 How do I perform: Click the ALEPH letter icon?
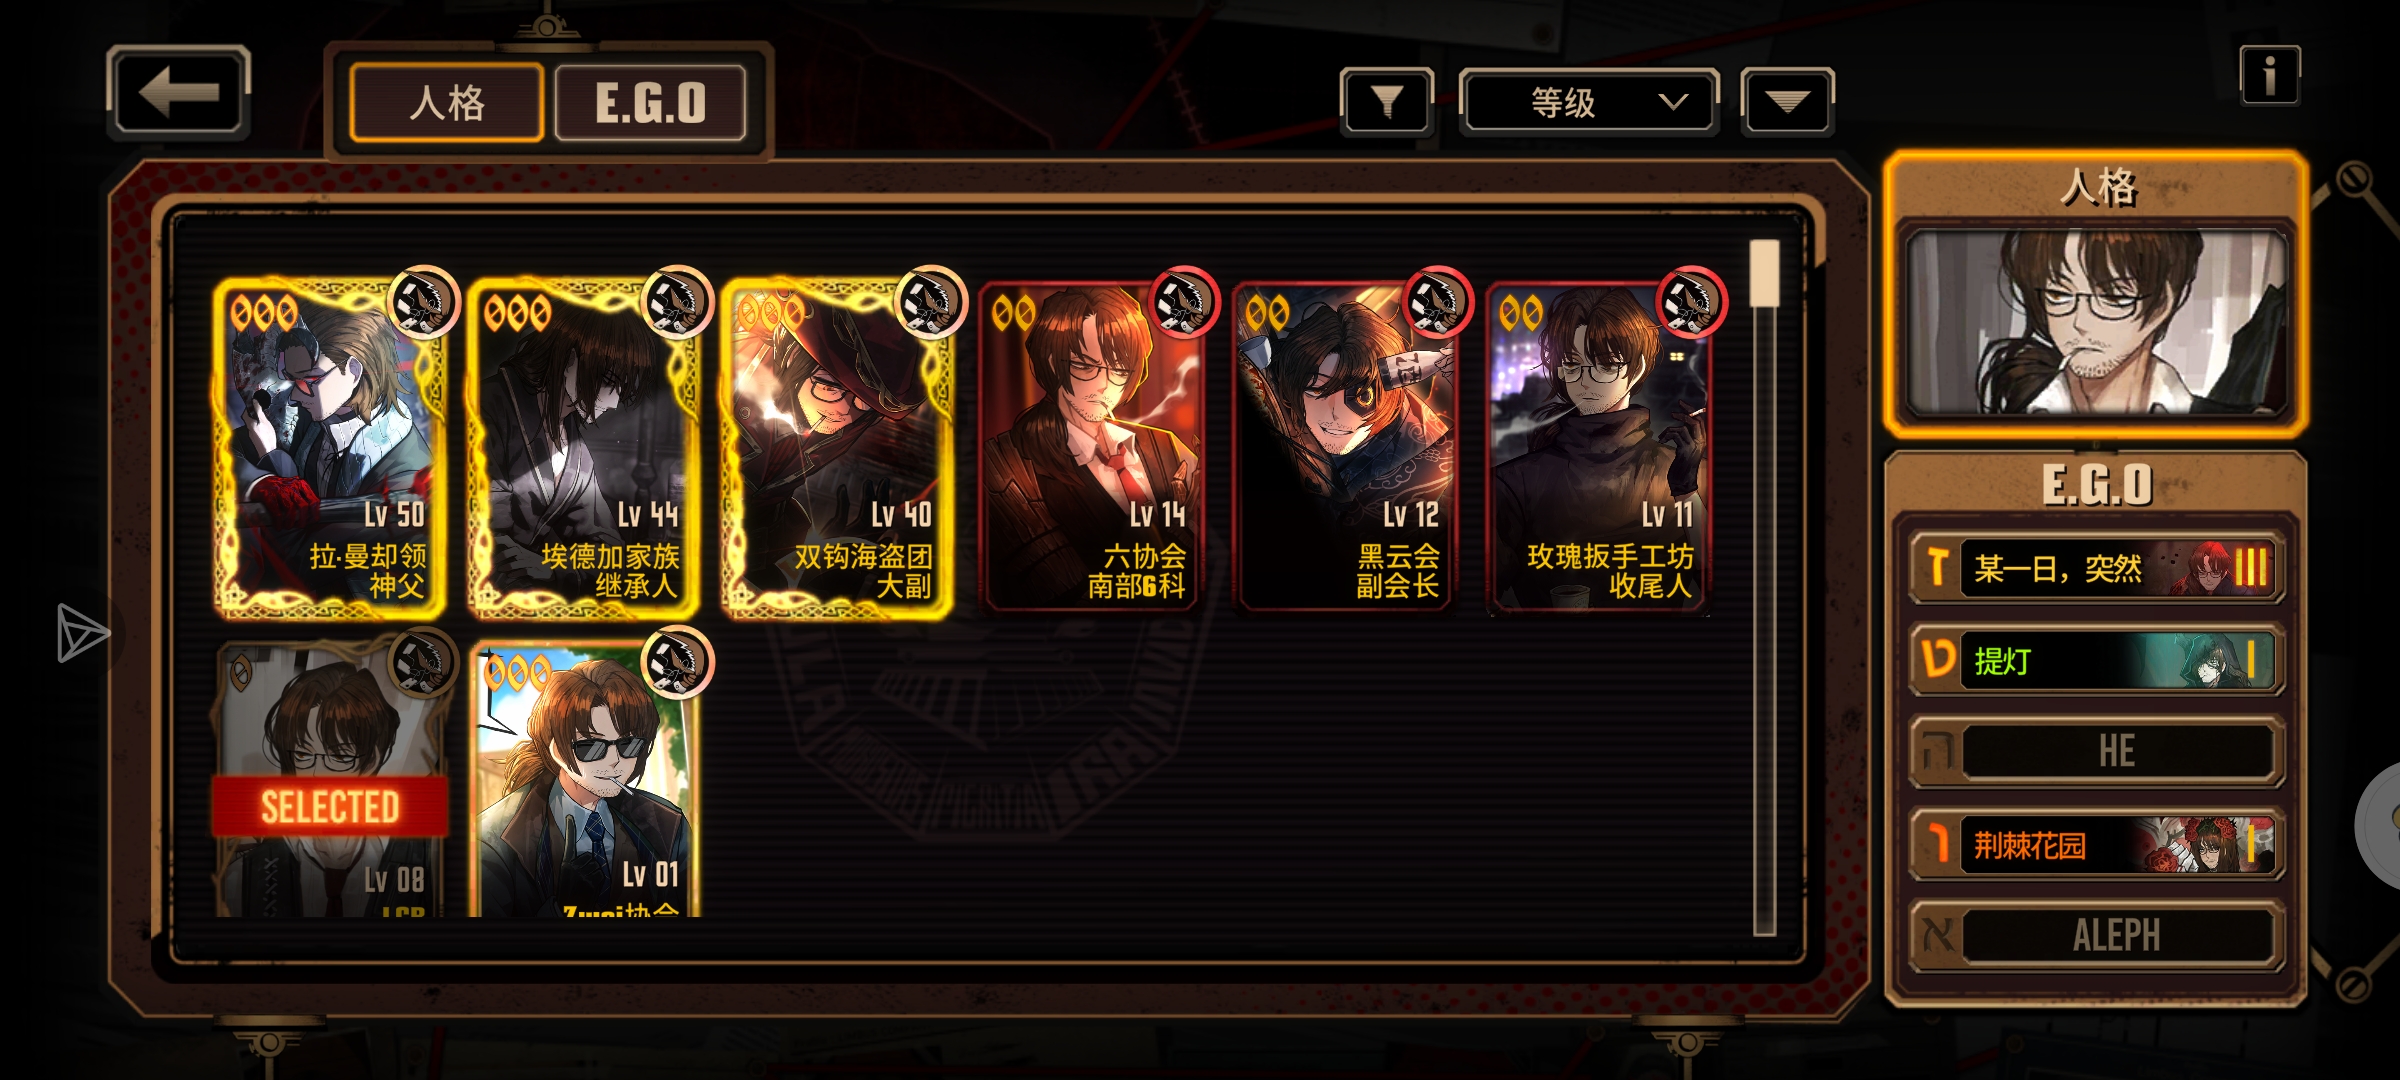click(x=1937, y=936)
